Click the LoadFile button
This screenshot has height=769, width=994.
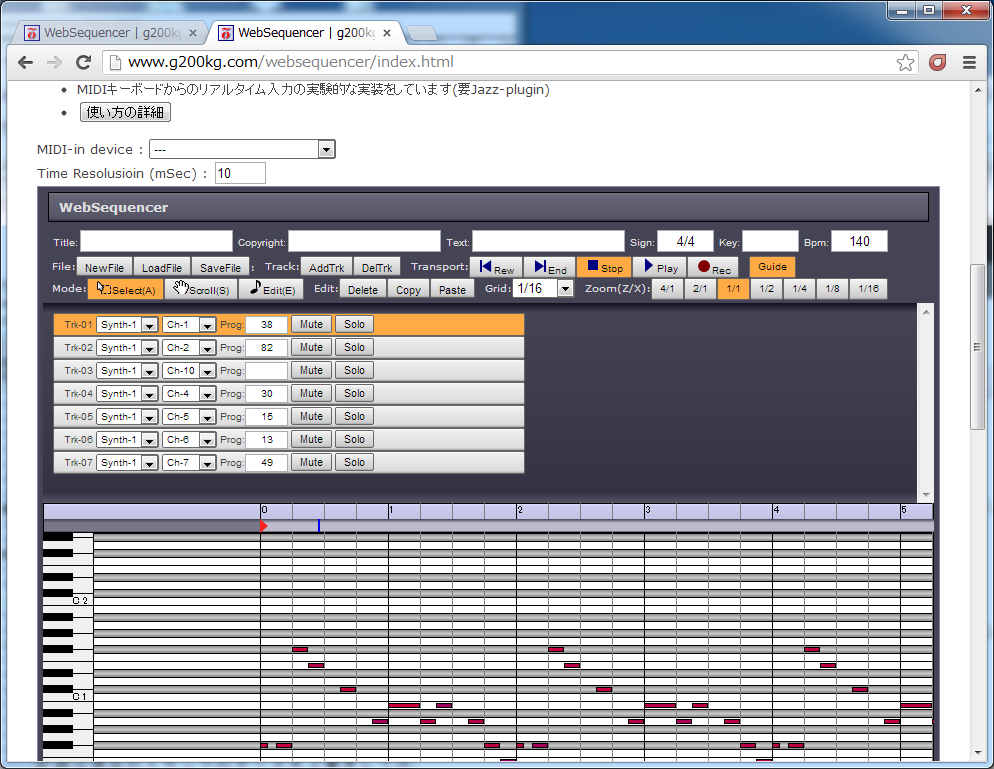[162, 267]
